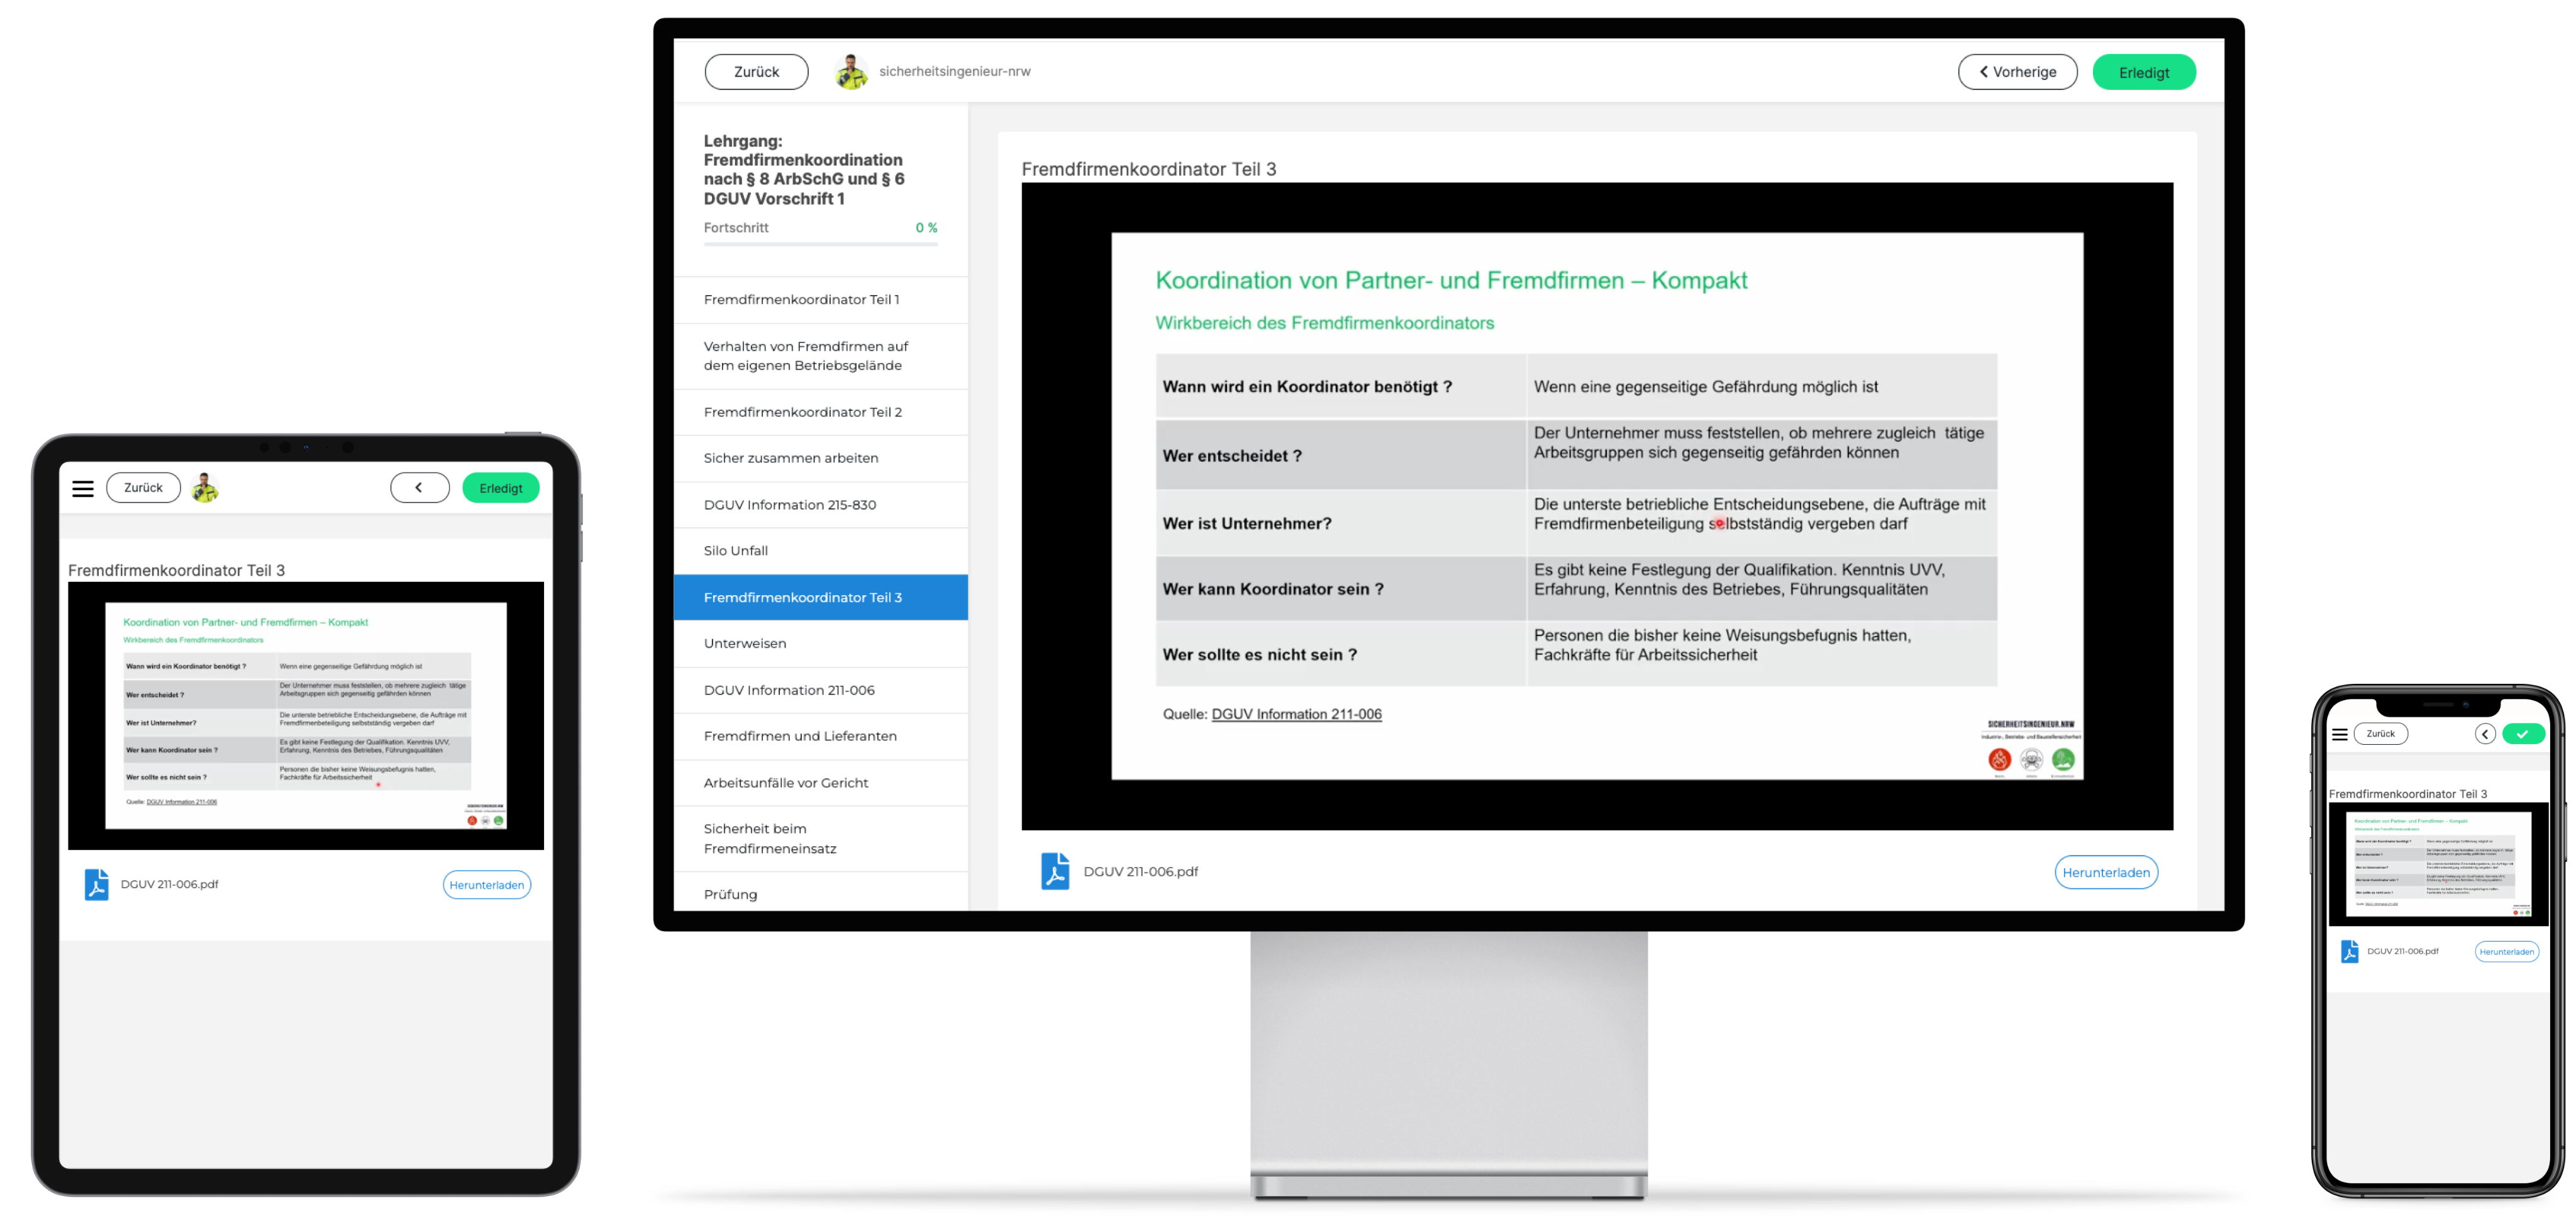
Task: Click Herunterladen button on the phone
Action: click(x=2506, y=952)
